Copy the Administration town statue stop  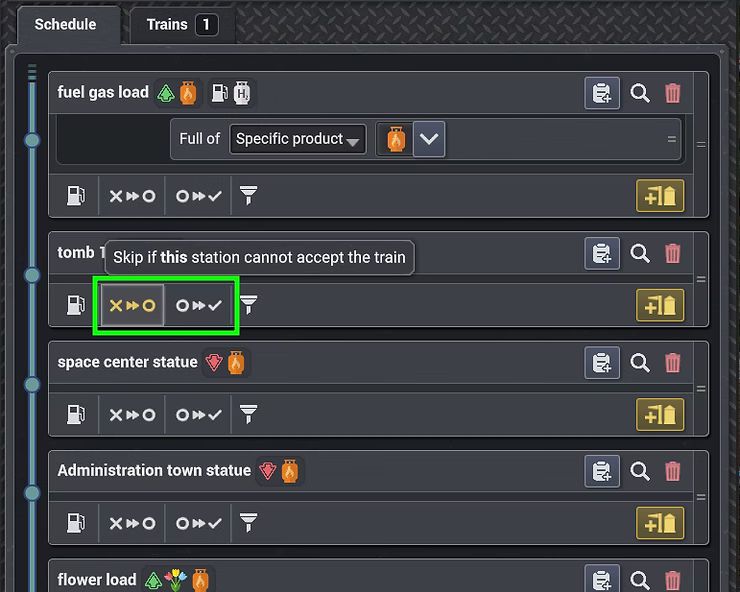coord(602,471)
